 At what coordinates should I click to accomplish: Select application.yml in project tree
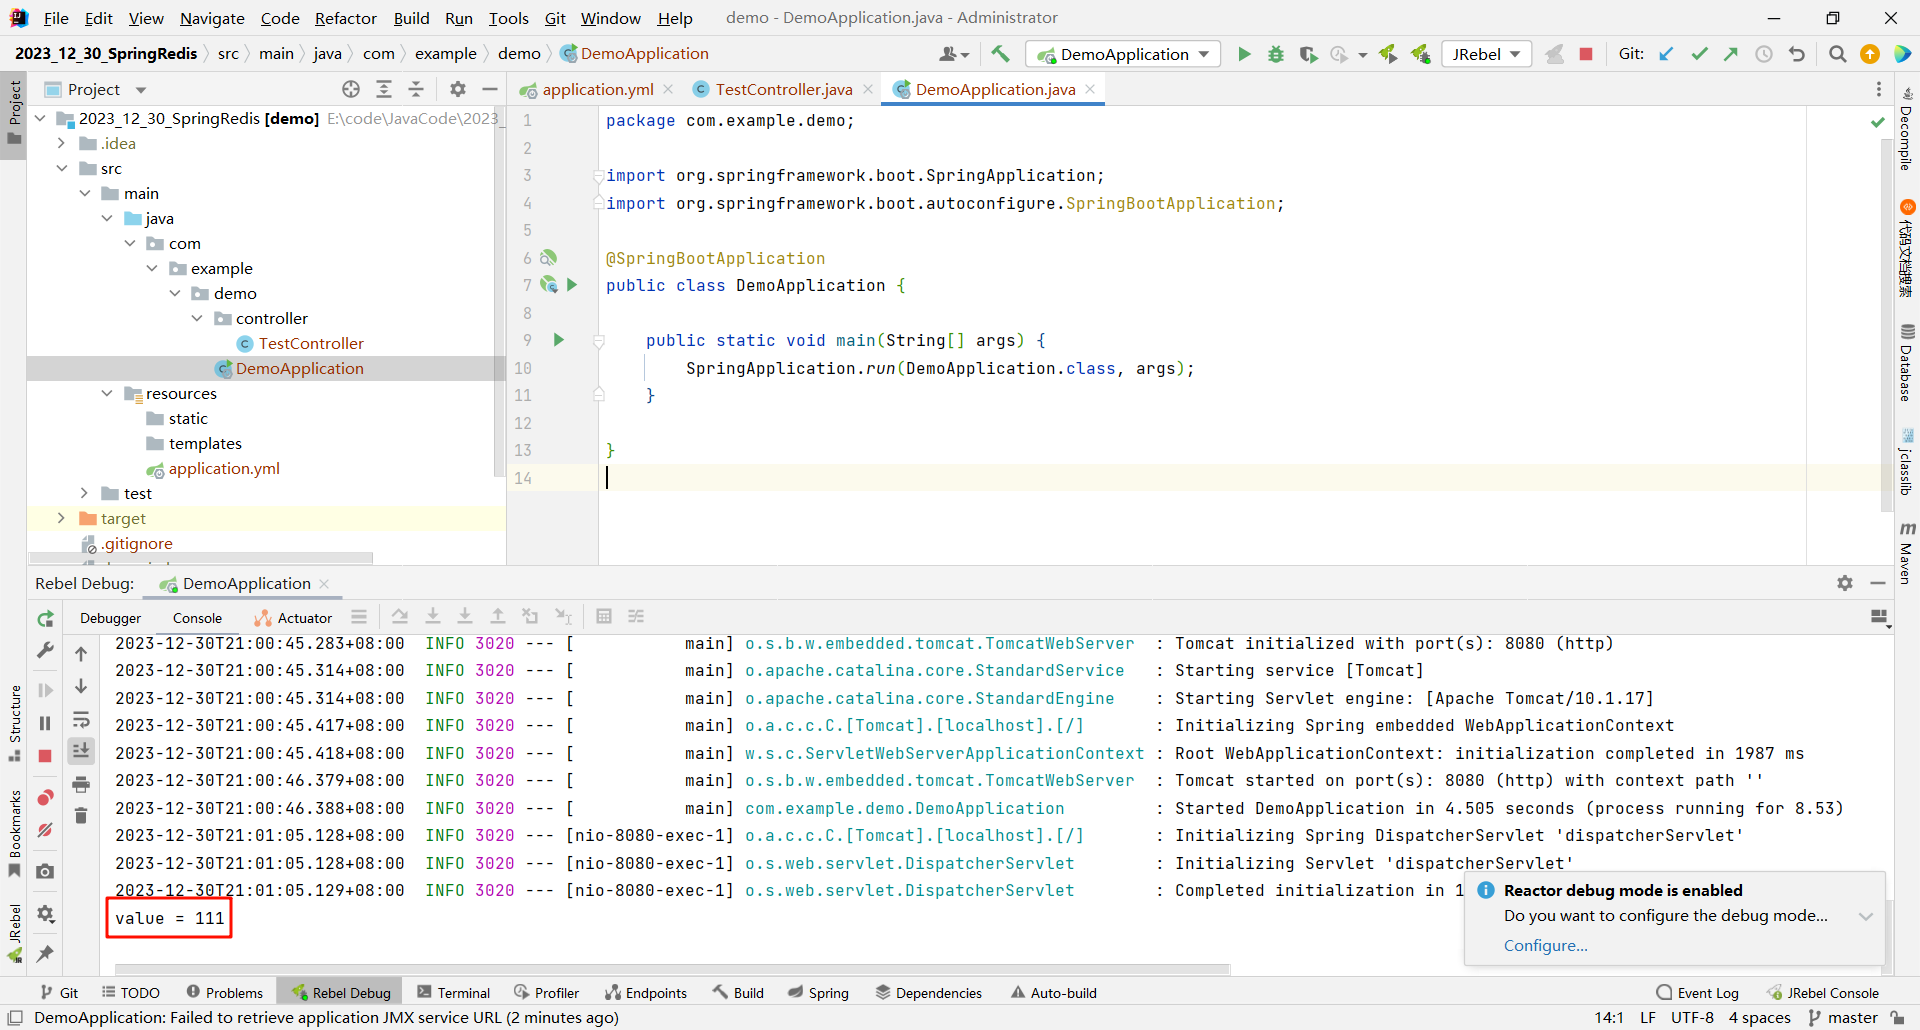point(224,468)
